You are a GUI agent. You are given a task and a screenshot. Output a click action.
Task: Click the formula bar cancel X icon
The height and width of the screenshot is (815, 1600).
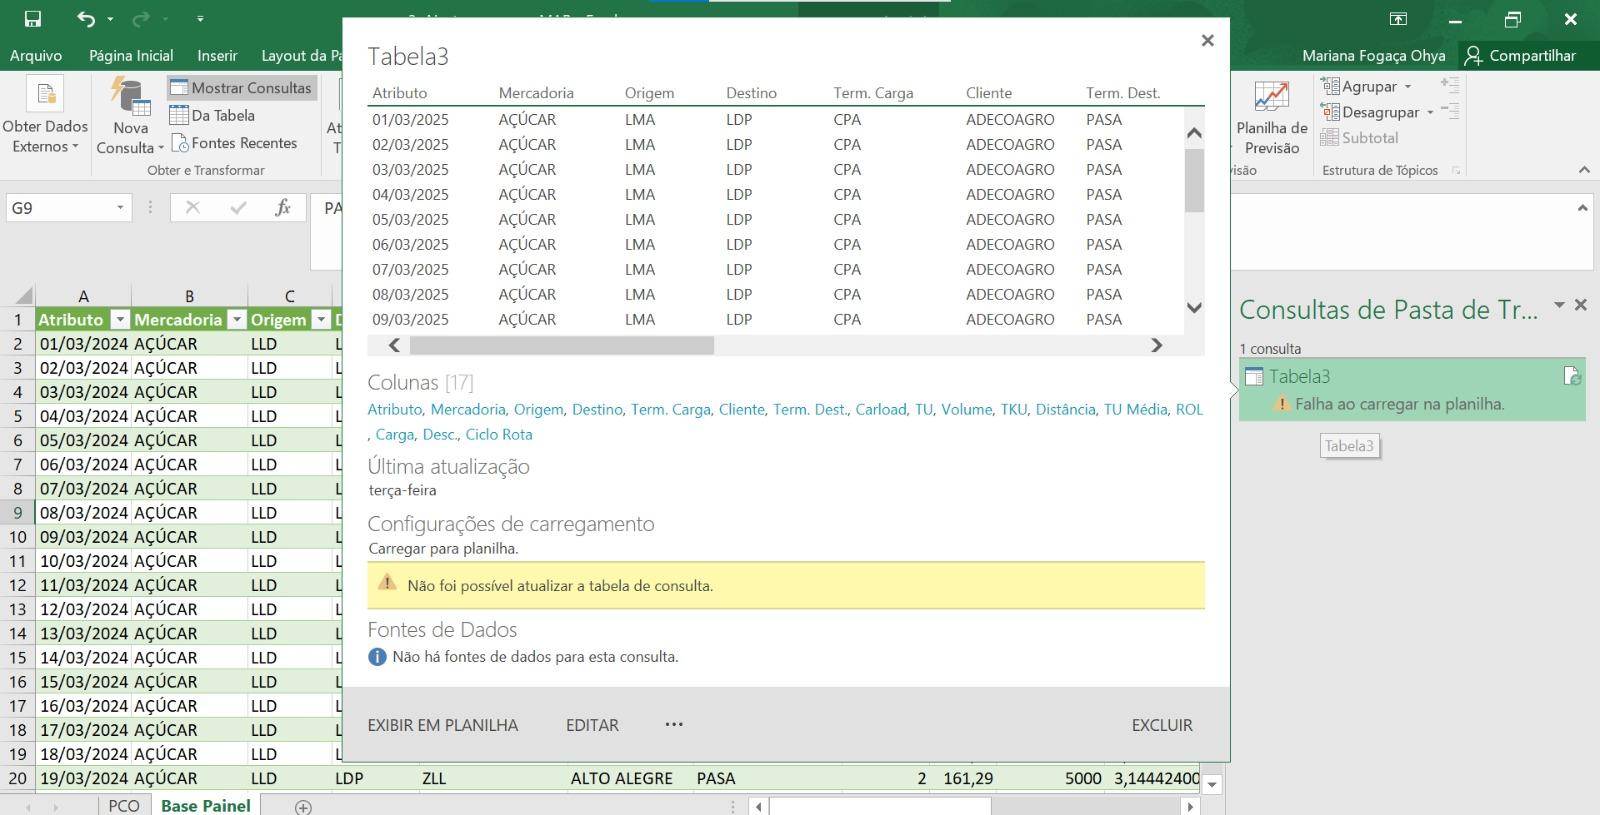193,208
